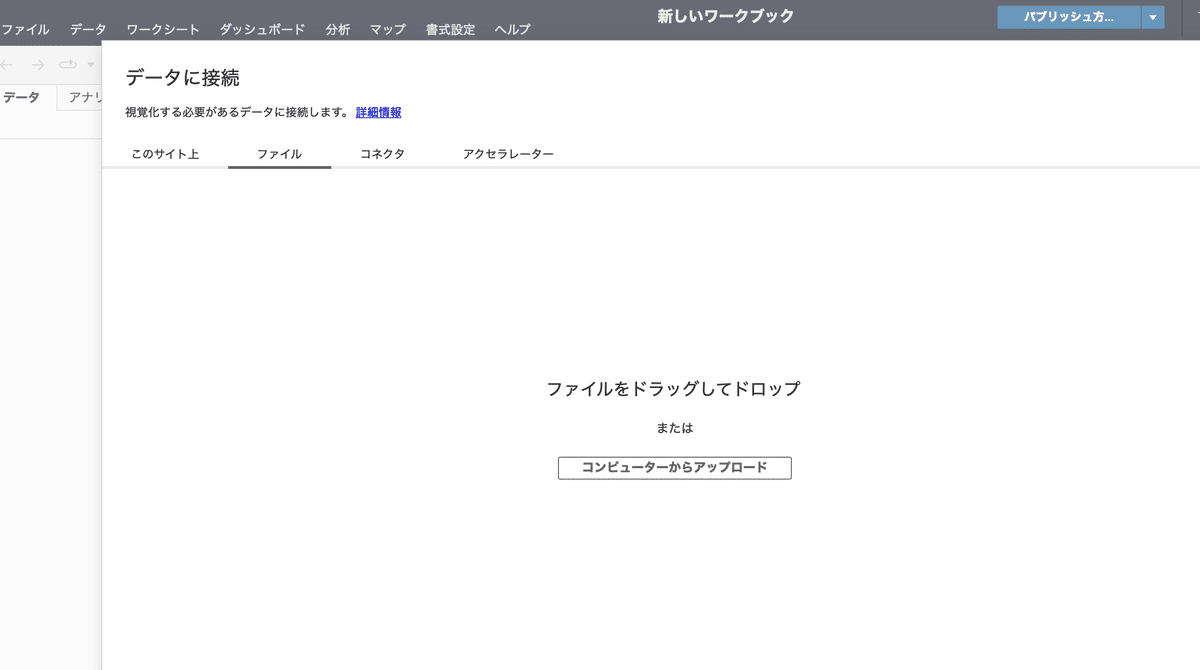Open the ヘルプ menu
The height and width of the screenshot is (670, 1200).
pos(512,30)
